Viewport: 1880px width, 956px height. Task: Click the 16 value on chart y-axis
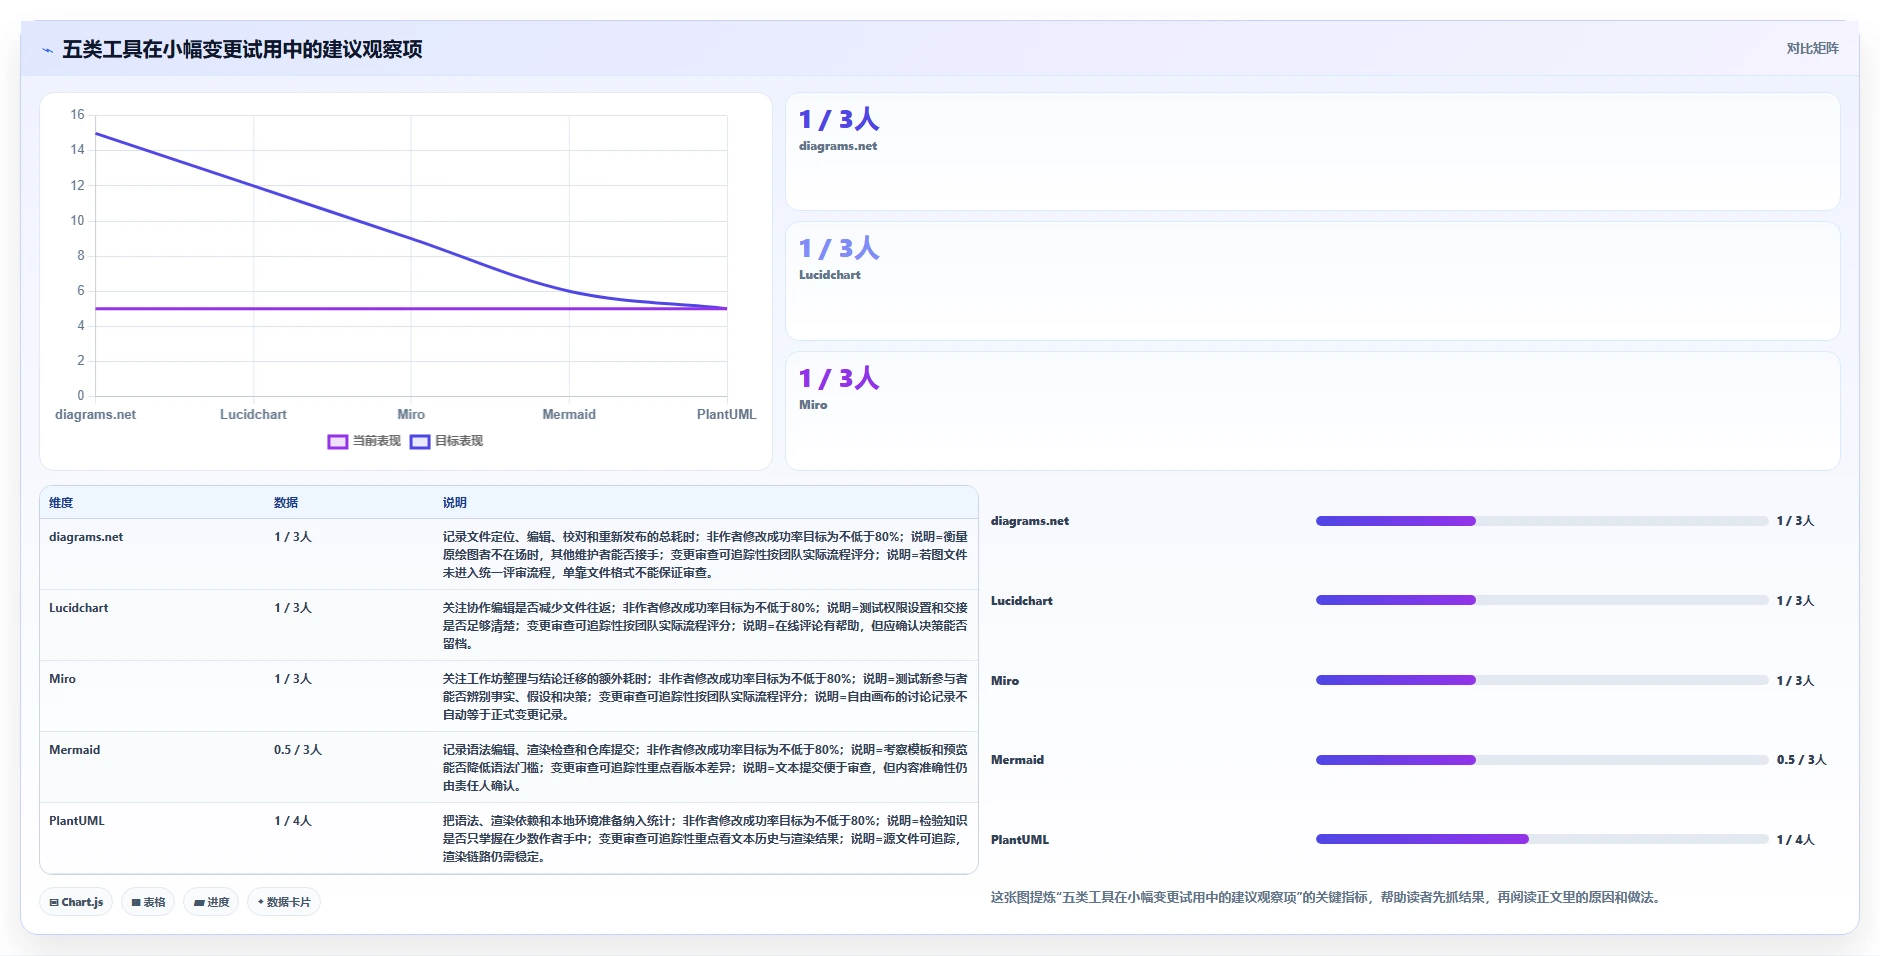click(77, 115)
